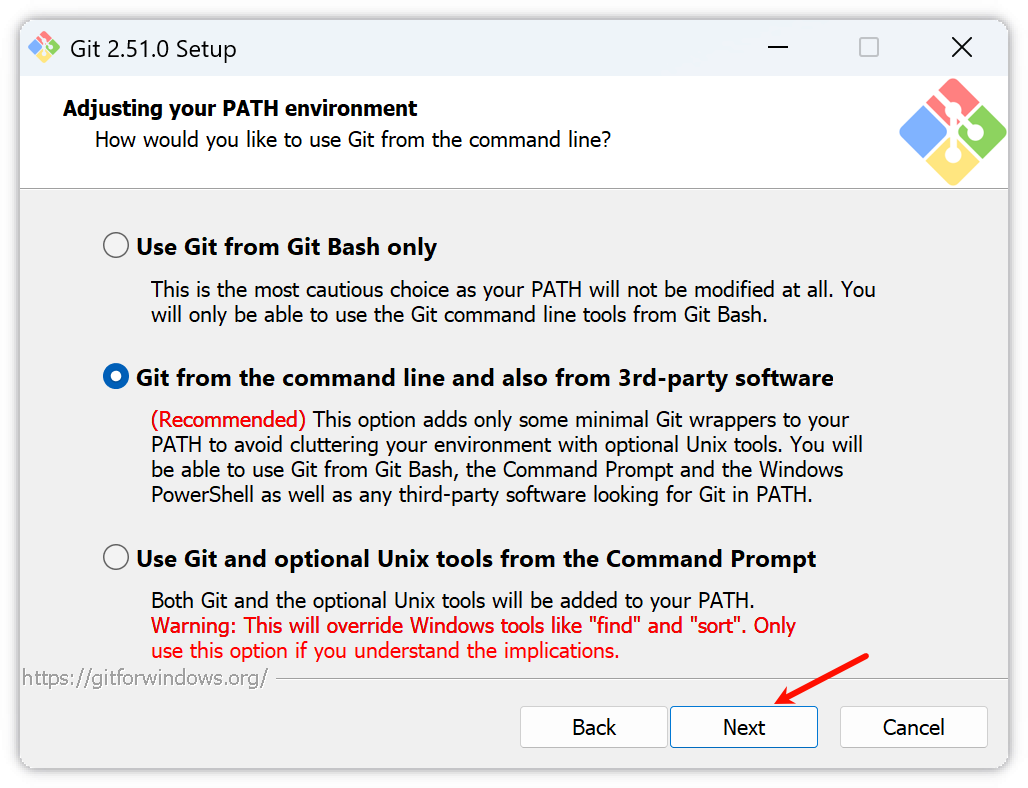Click the red "(Recommended)" label
The image size is (1028, 788).
pos(228,419)
